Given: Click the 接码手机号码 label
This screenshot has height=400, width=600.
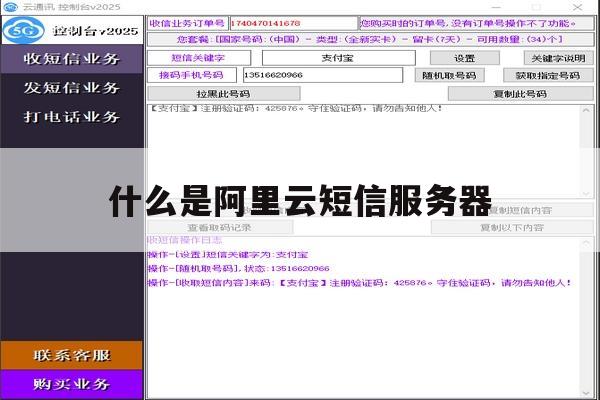Looking at the screenshot, I should 192,75.
